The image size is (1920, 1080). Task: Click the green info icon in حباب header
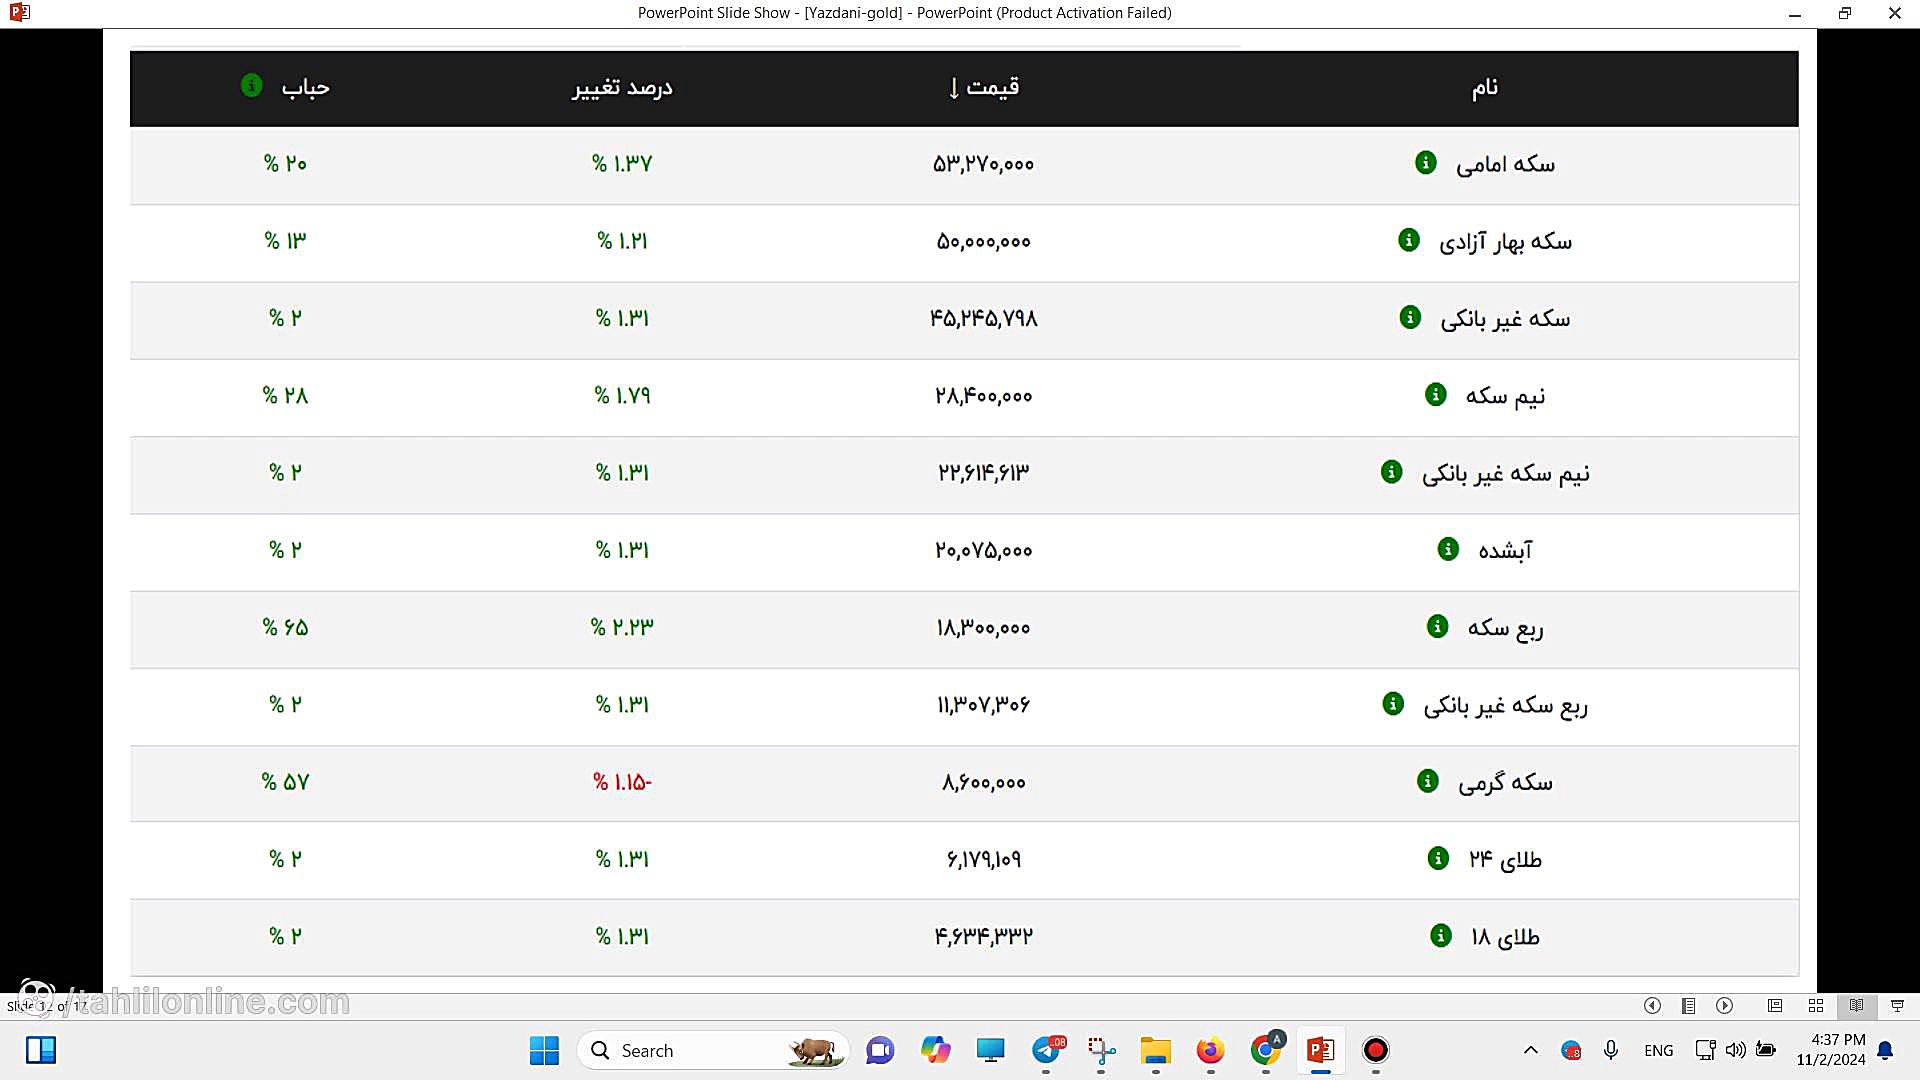coord(252,85)
